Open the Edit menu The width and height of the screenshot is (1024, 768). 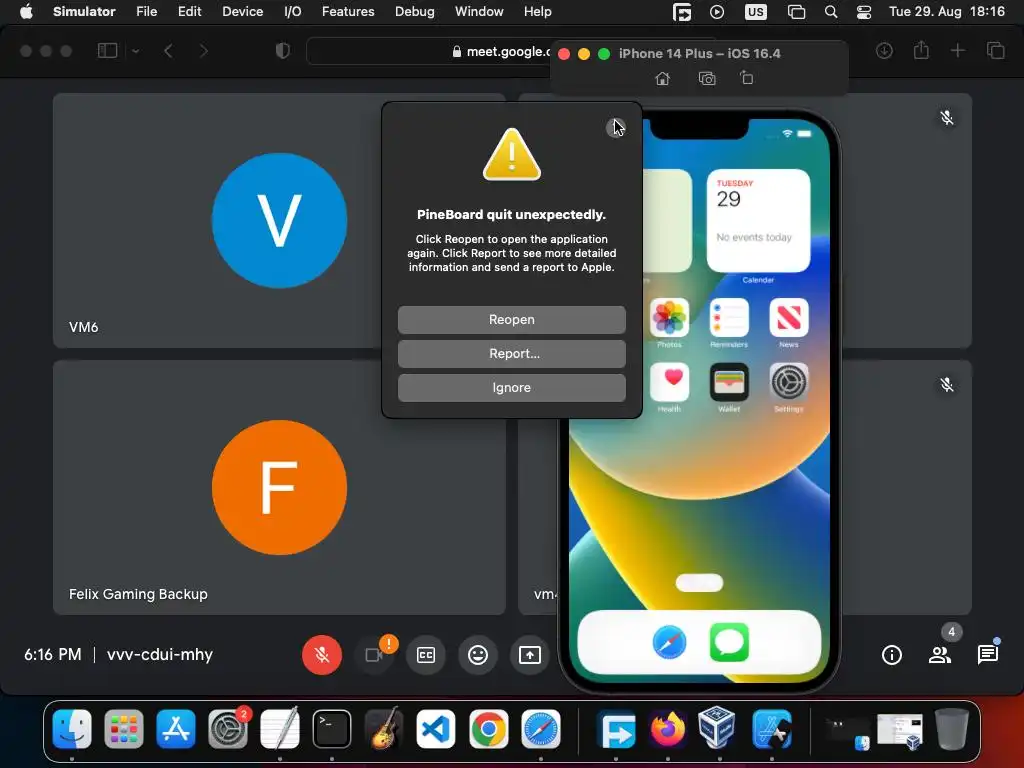tap(189, 12)
